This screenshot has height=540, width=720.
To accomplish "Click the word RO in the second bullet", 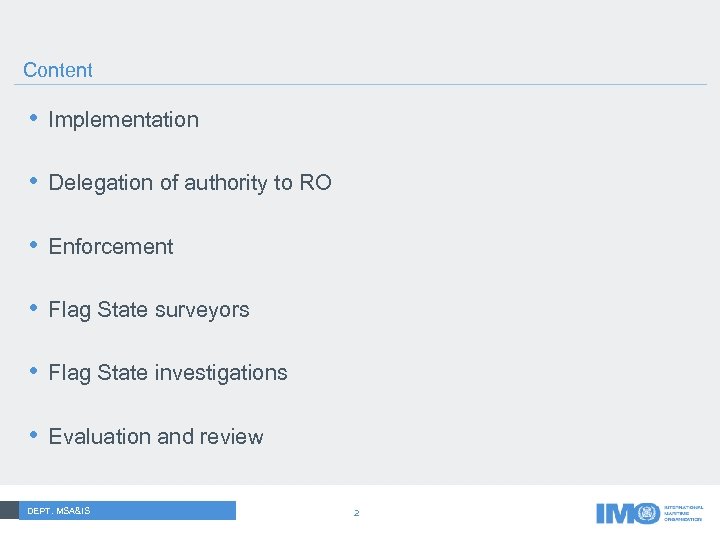I will click(x=315, y=183).
